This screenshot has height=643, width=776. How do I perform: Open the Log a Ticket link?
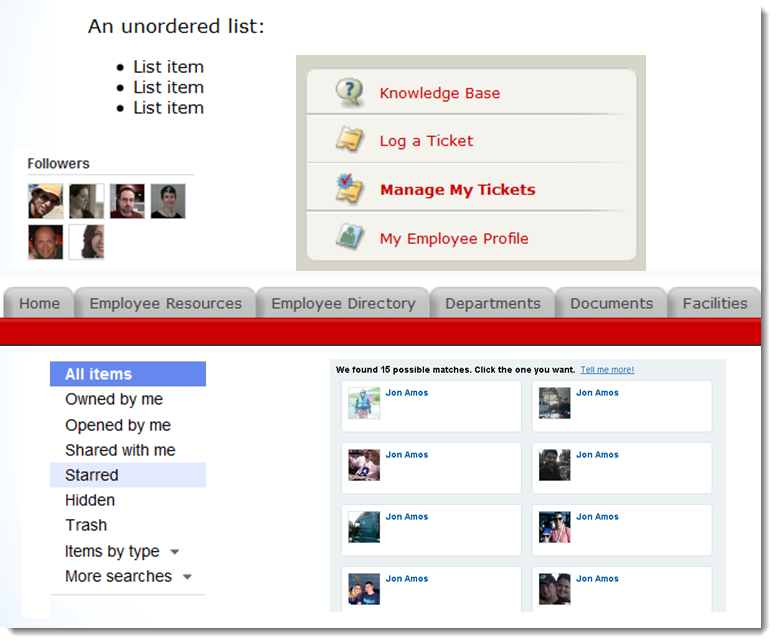(426, 141)
